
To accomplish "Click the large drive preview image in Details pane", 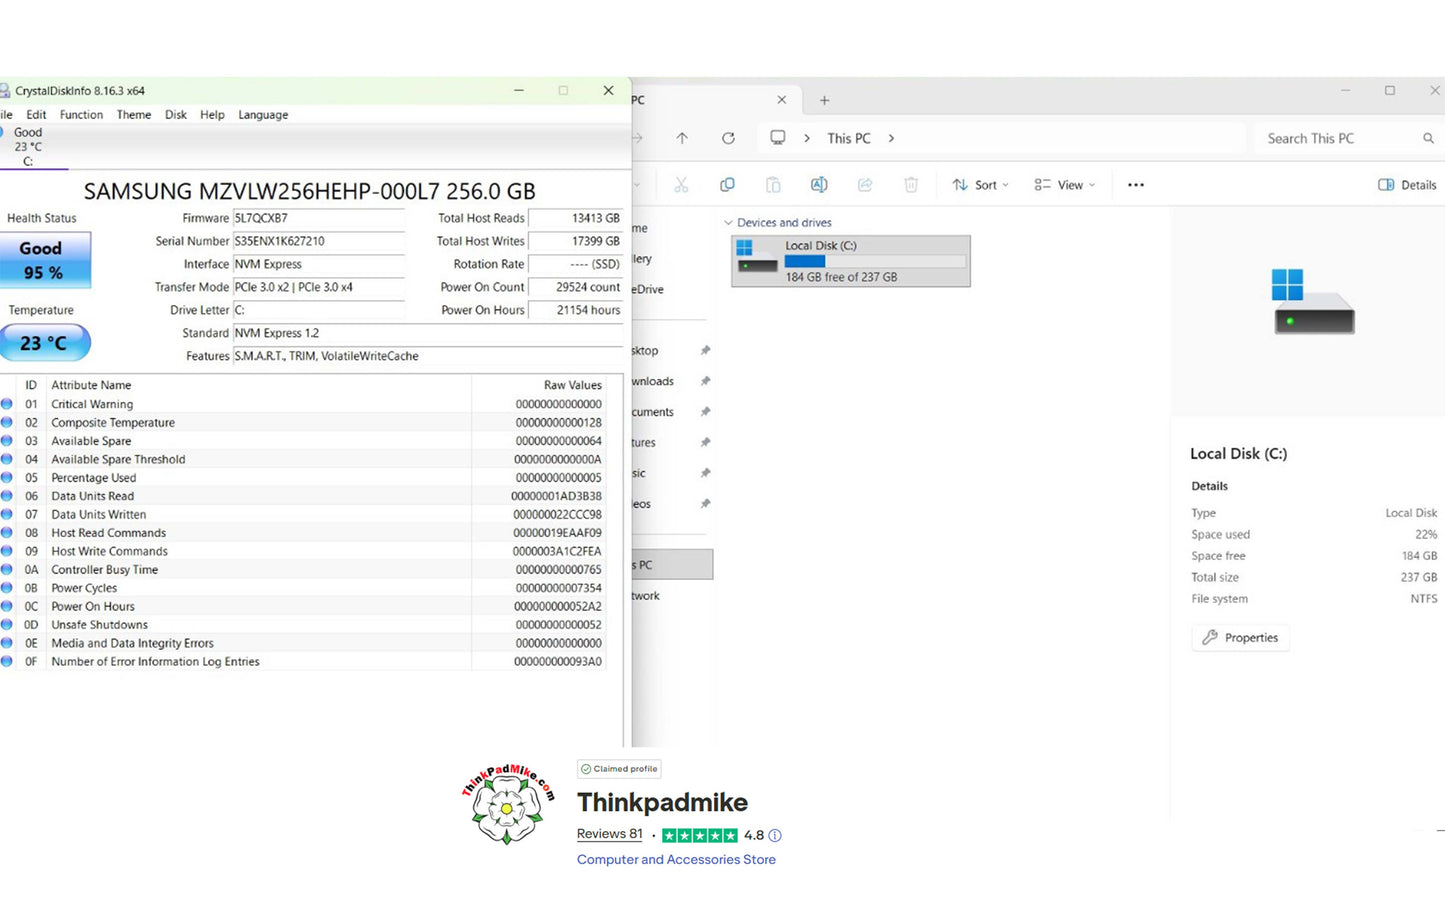I will 1313,301.
